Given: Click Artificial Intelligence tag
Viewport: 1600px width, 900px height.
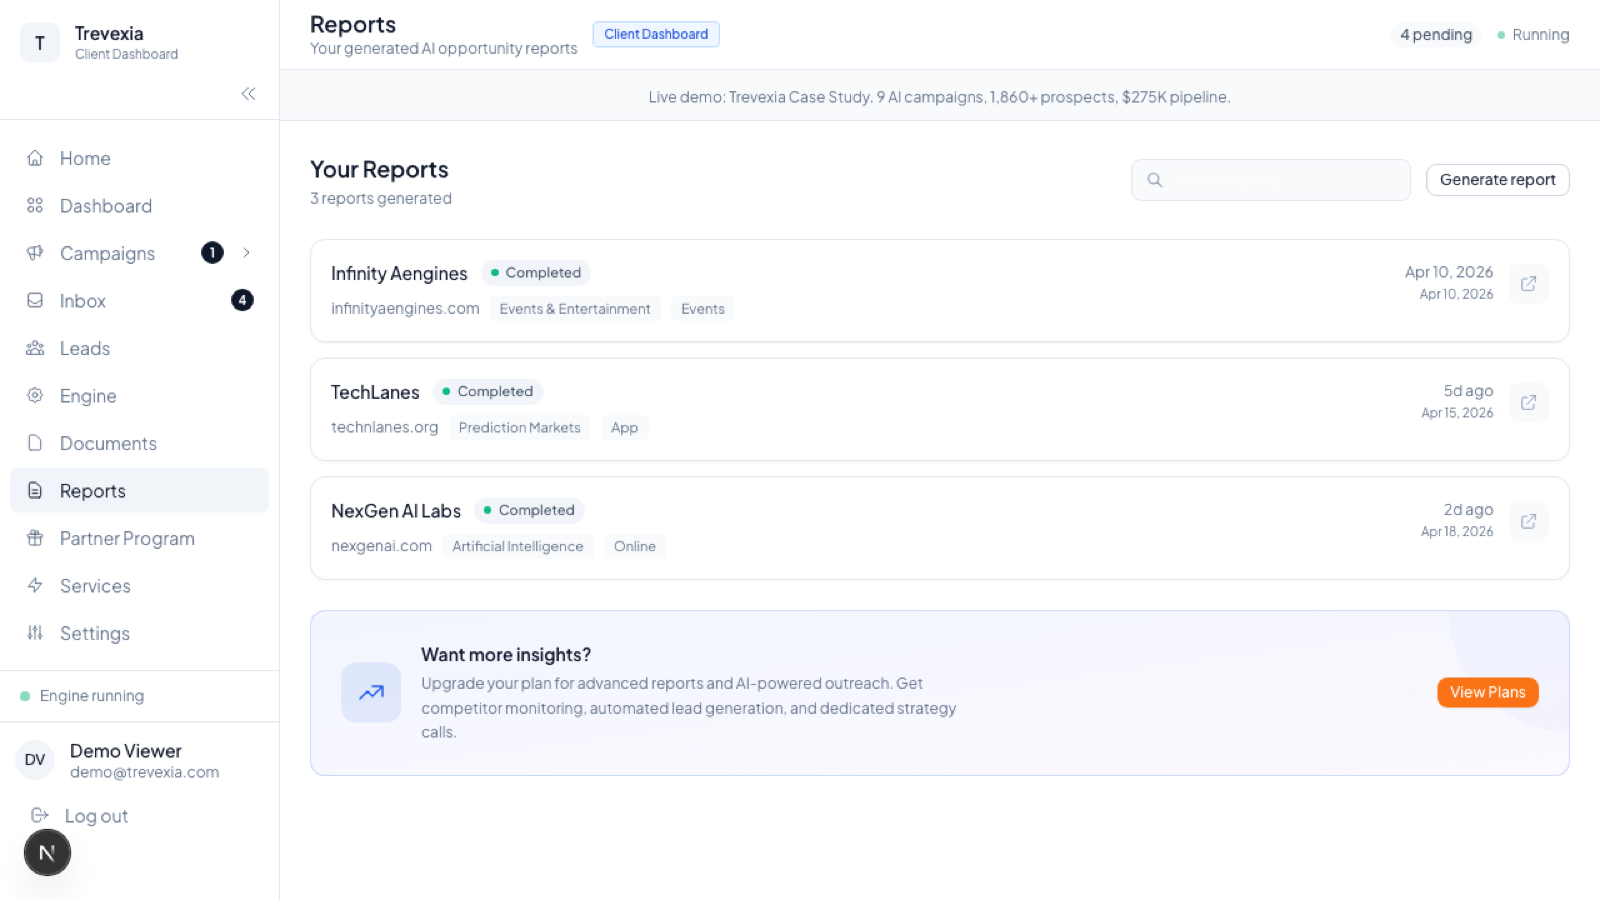Looking at the screenshot, I should [x=518, y=546].
